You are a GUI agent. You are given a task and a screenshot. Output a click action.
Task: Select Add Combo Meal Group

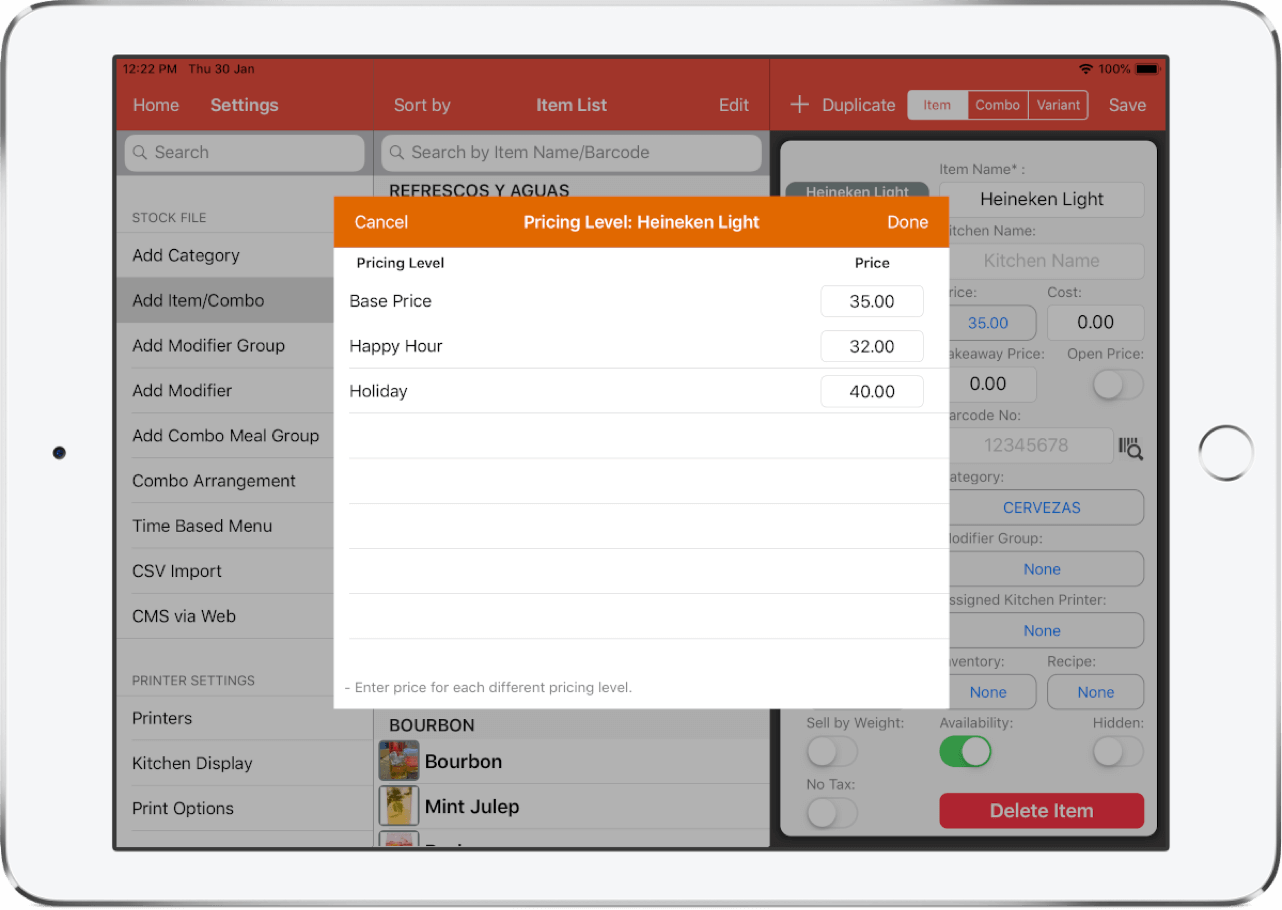(225, 435)
